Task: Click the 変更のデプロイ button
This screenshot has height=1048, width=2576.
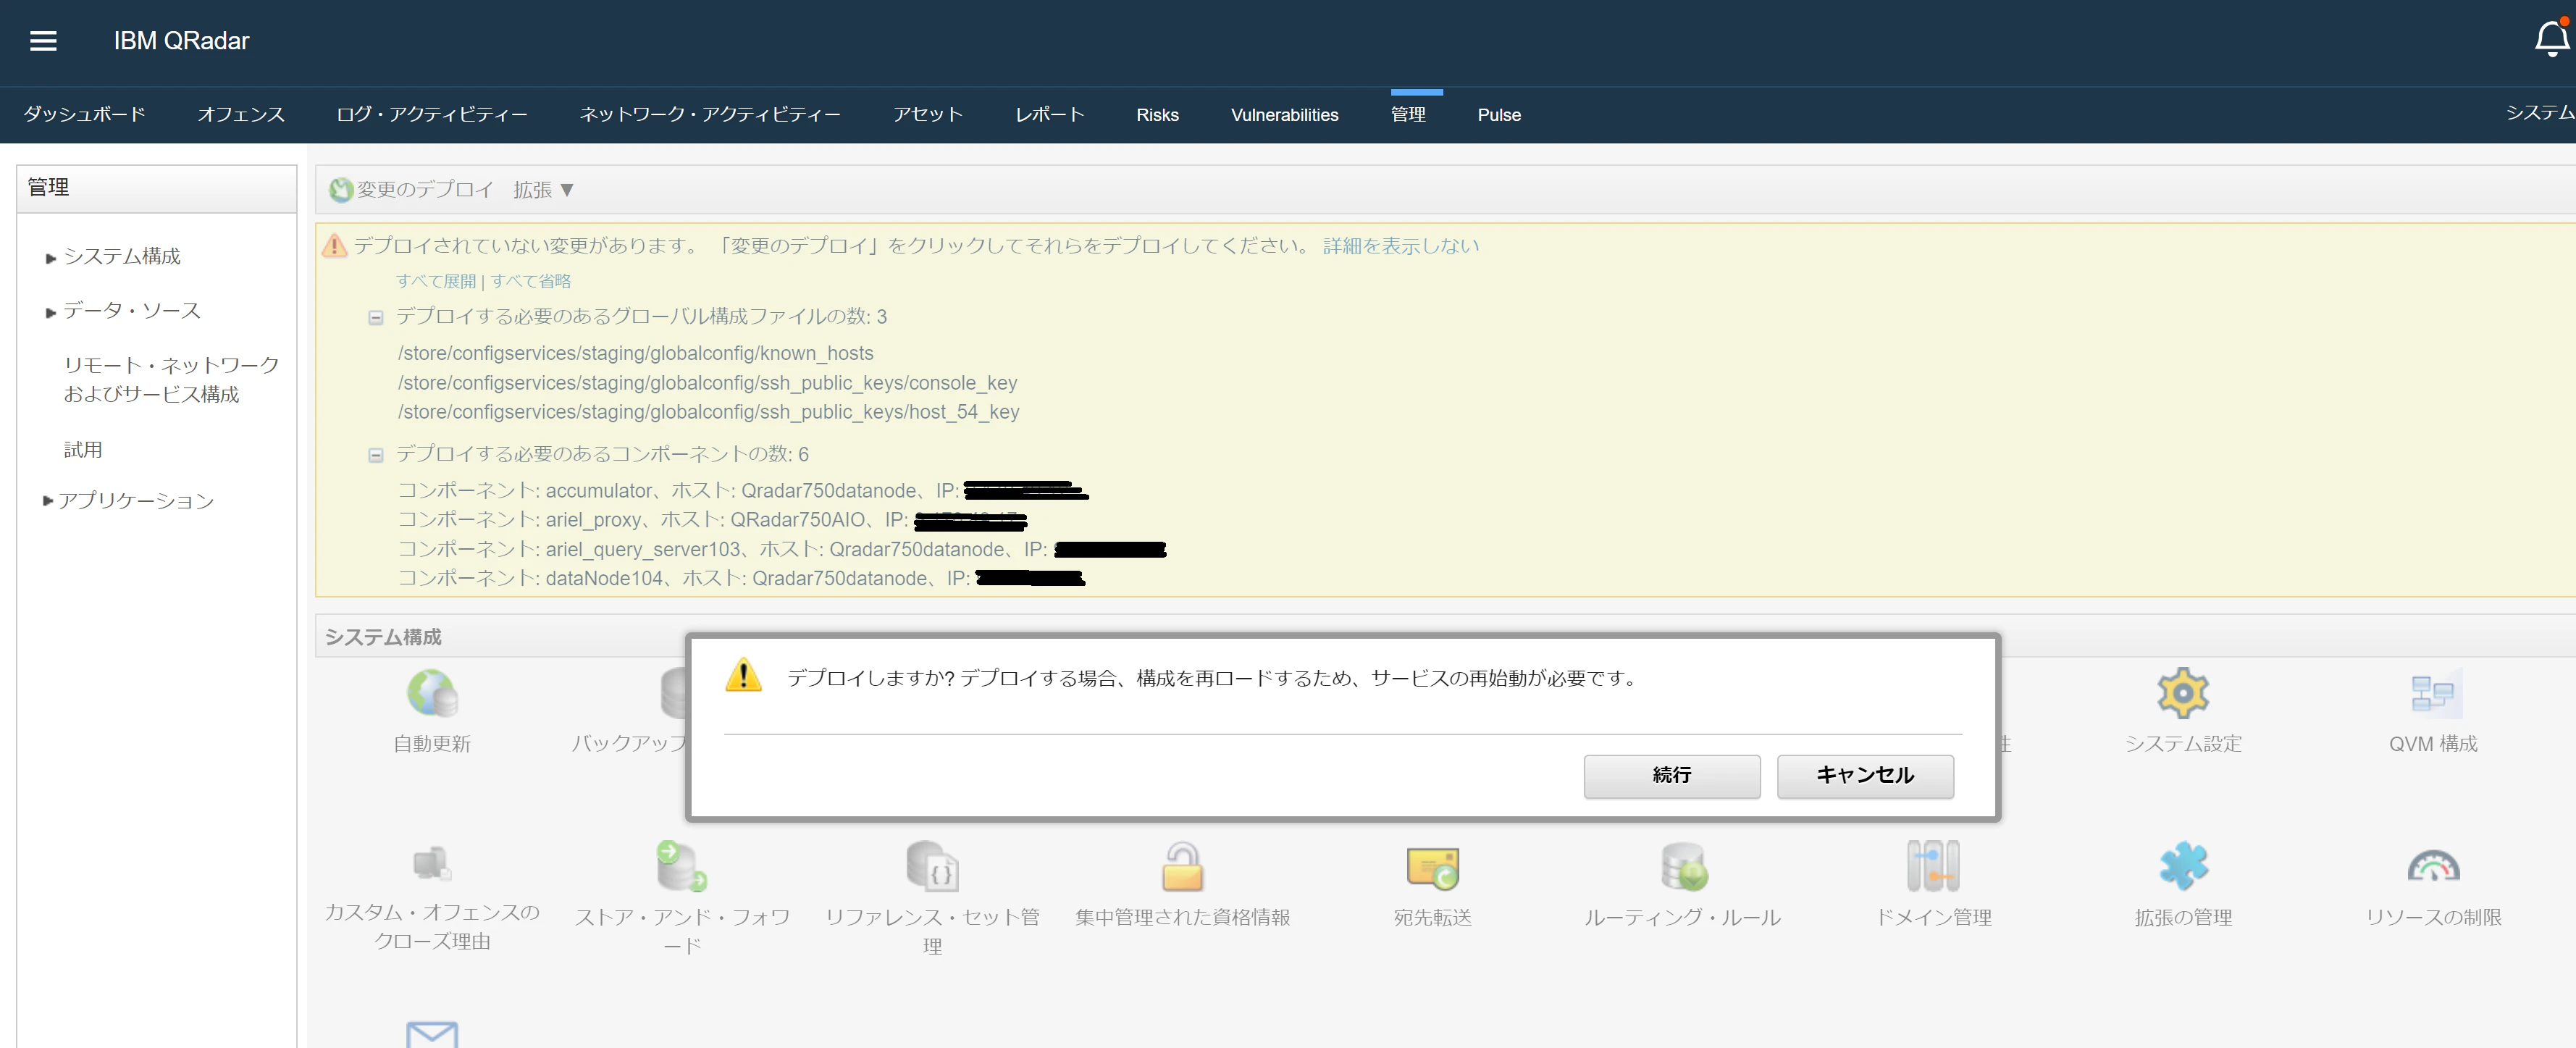Action: 412,189
